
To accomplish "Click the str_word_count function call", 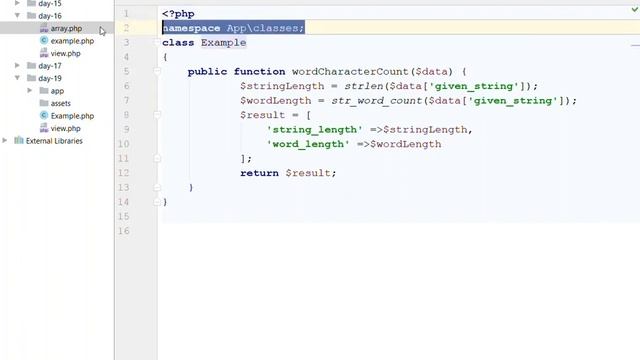I will (376, 101).
